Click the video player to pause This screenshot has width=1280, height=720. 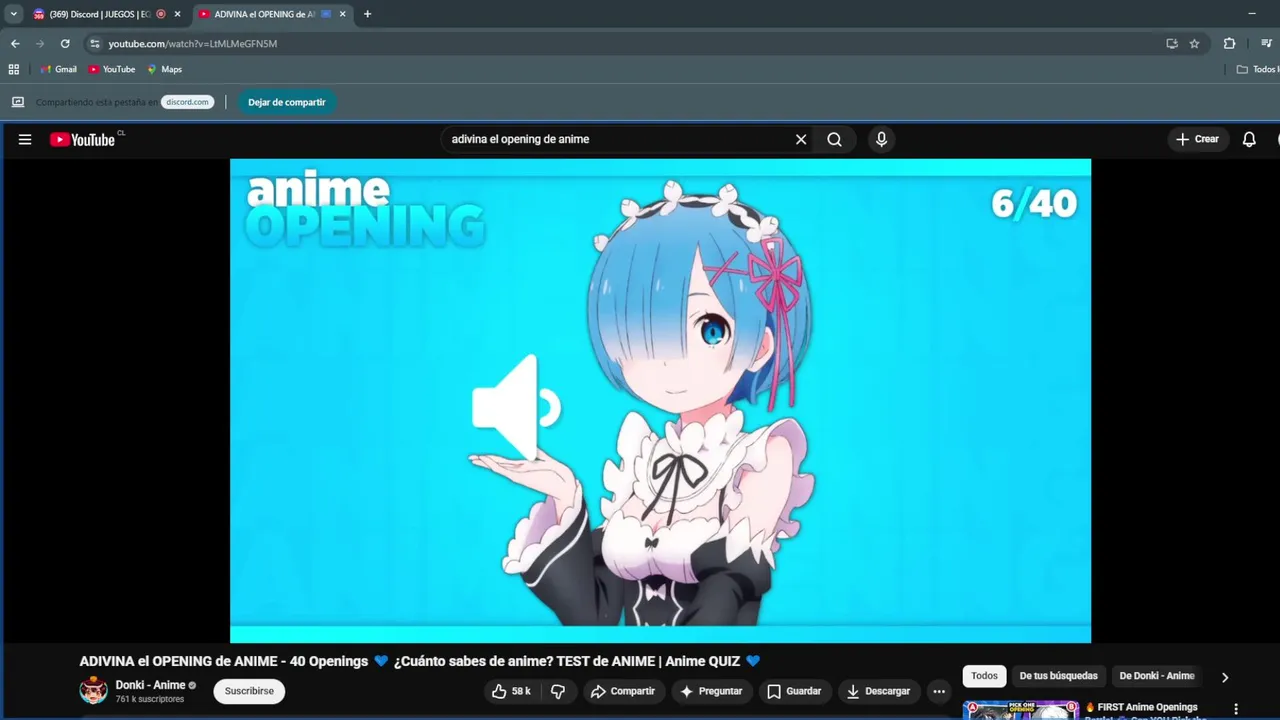660,400
